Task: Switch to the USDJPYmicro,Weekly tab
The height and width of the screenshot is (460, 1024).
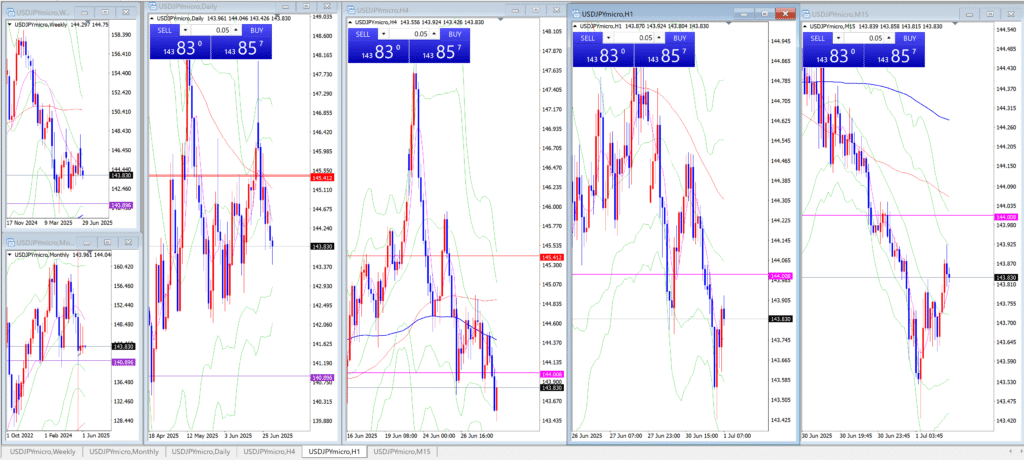Action: click(42, 452)
